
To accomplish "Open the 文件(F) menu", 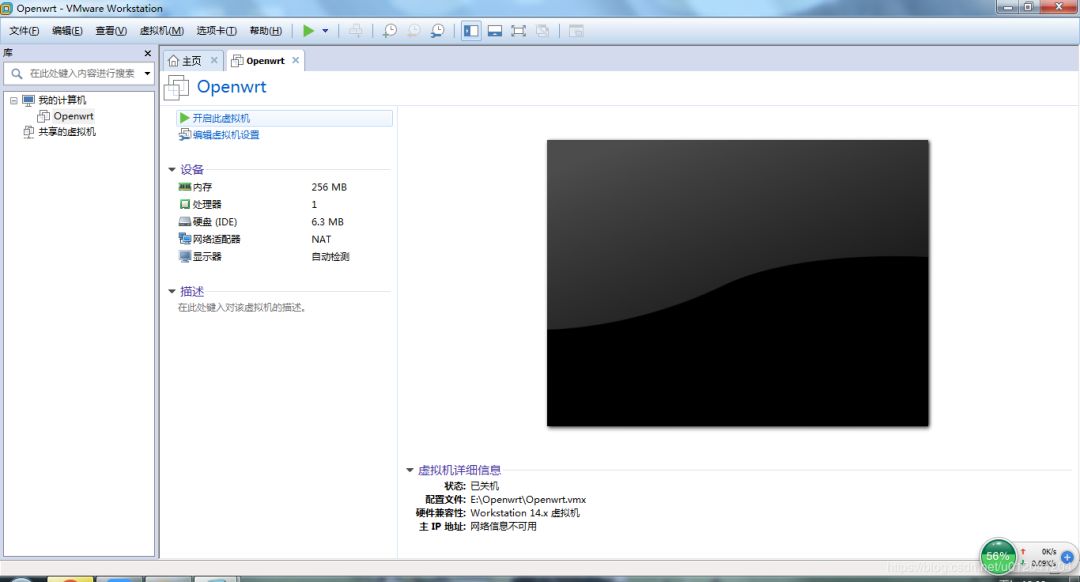I will (x=24, y=30).
